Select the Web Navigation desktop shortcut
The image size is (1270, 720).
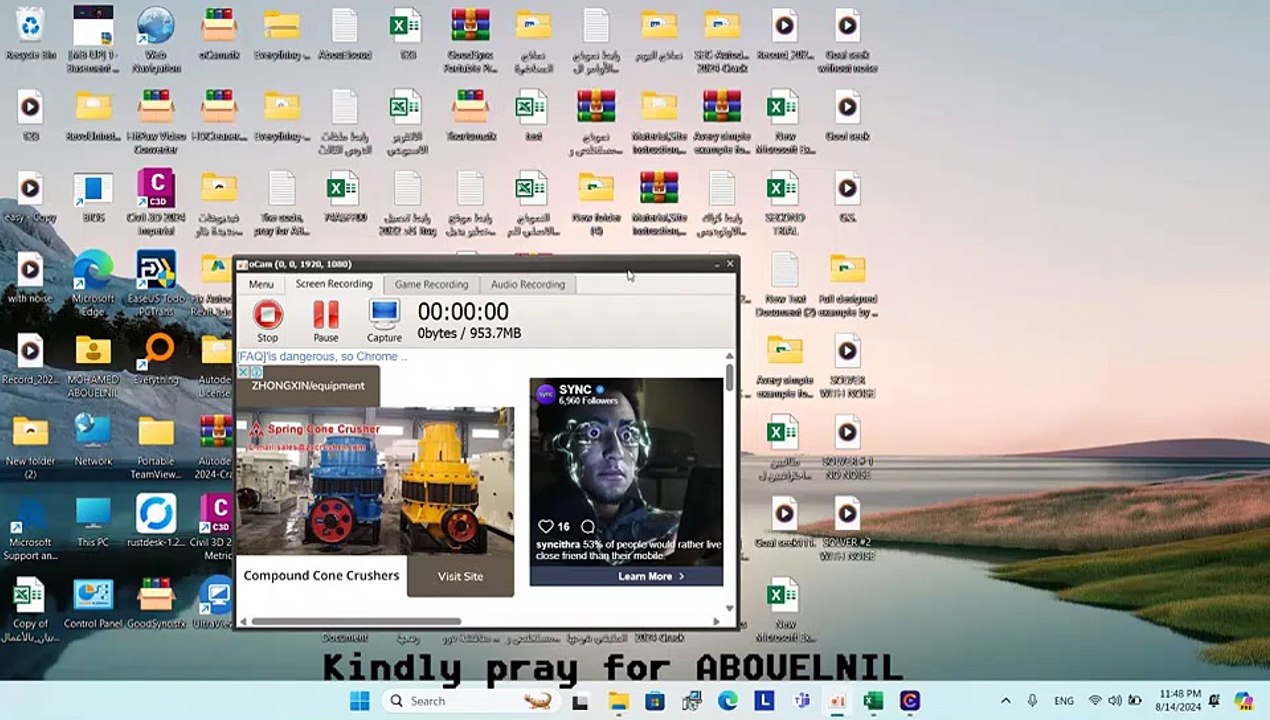(156, 40)
